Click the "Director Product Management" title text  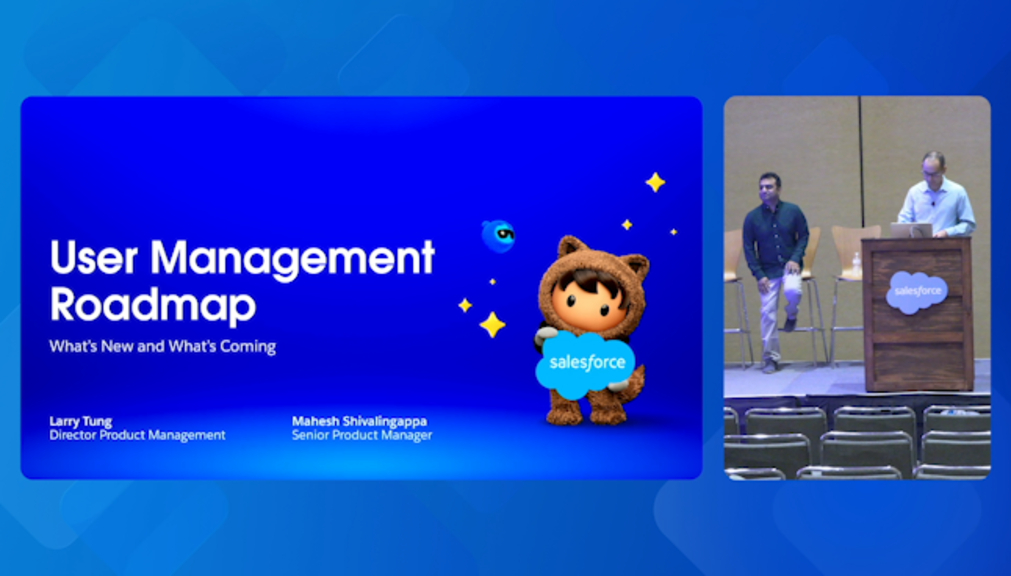coord(137,435)
